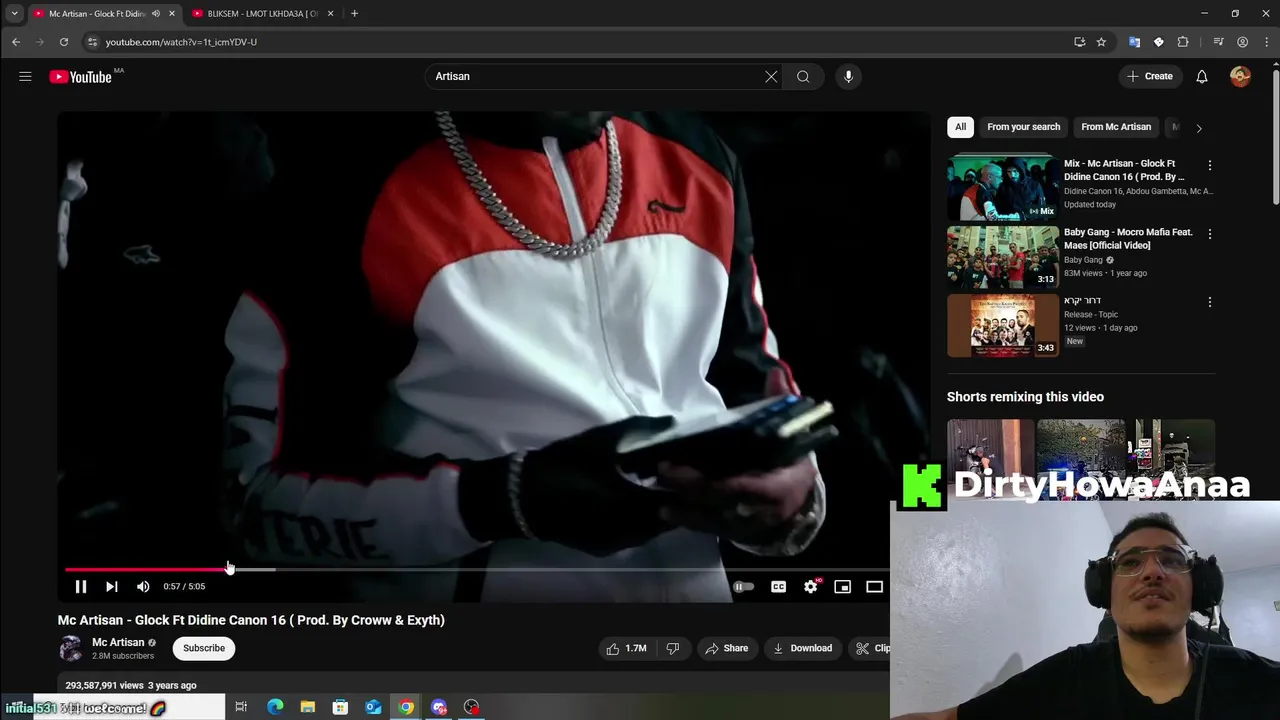Open the YouTube account avatar menu
The image size is (1280, 720).
pos(1240,76)
